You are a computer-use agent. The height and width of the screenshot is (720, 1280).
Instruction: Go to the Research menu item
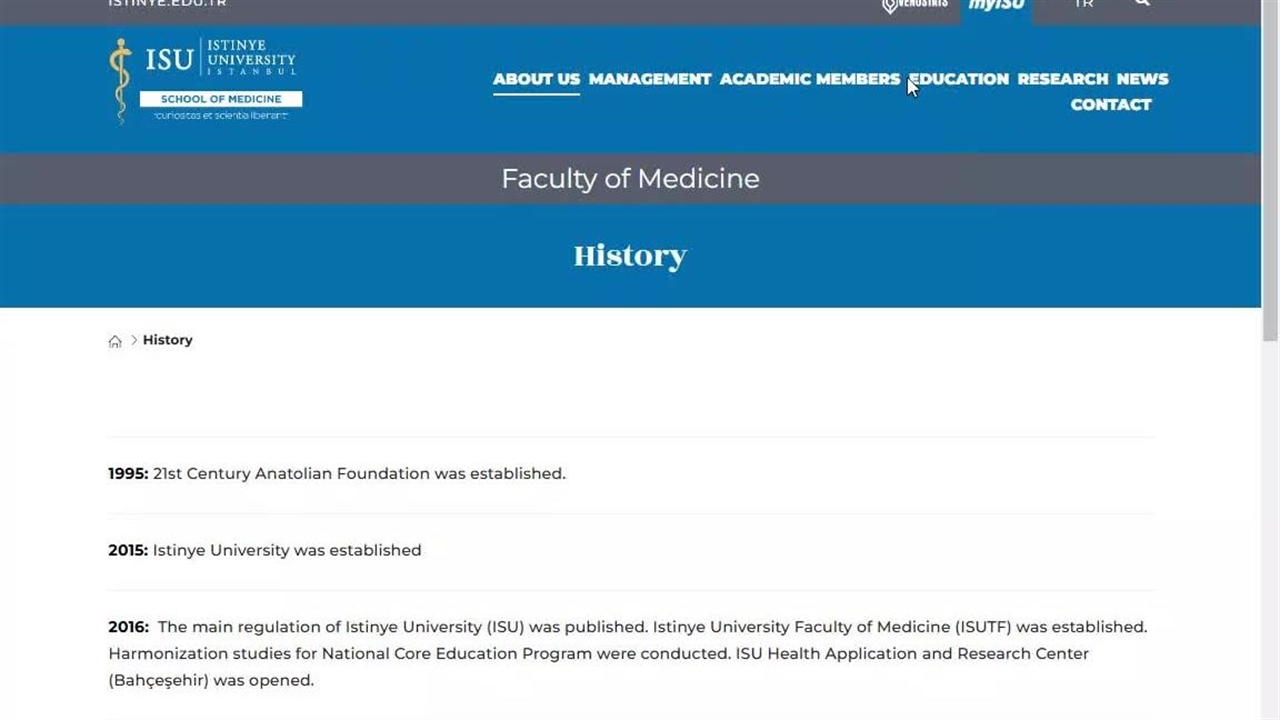click(1062, 79)
